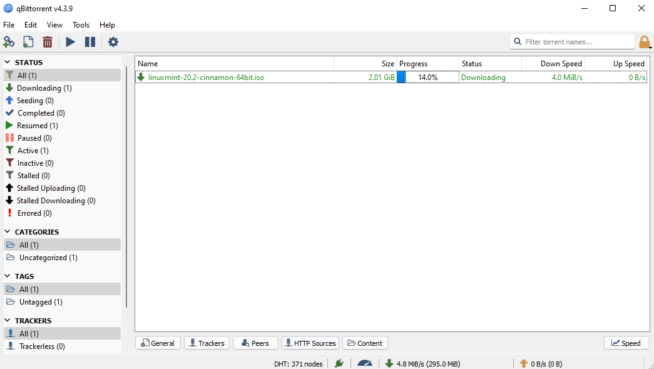Open the View menu
The height and width of the screenshot is (369, 654).
[55, 25]
